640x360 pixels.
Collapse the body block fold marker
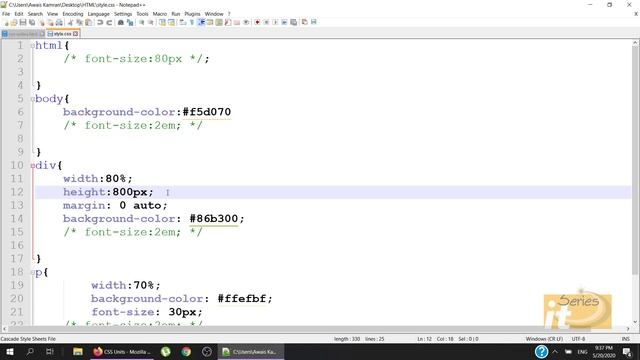(x=33, y=99)
